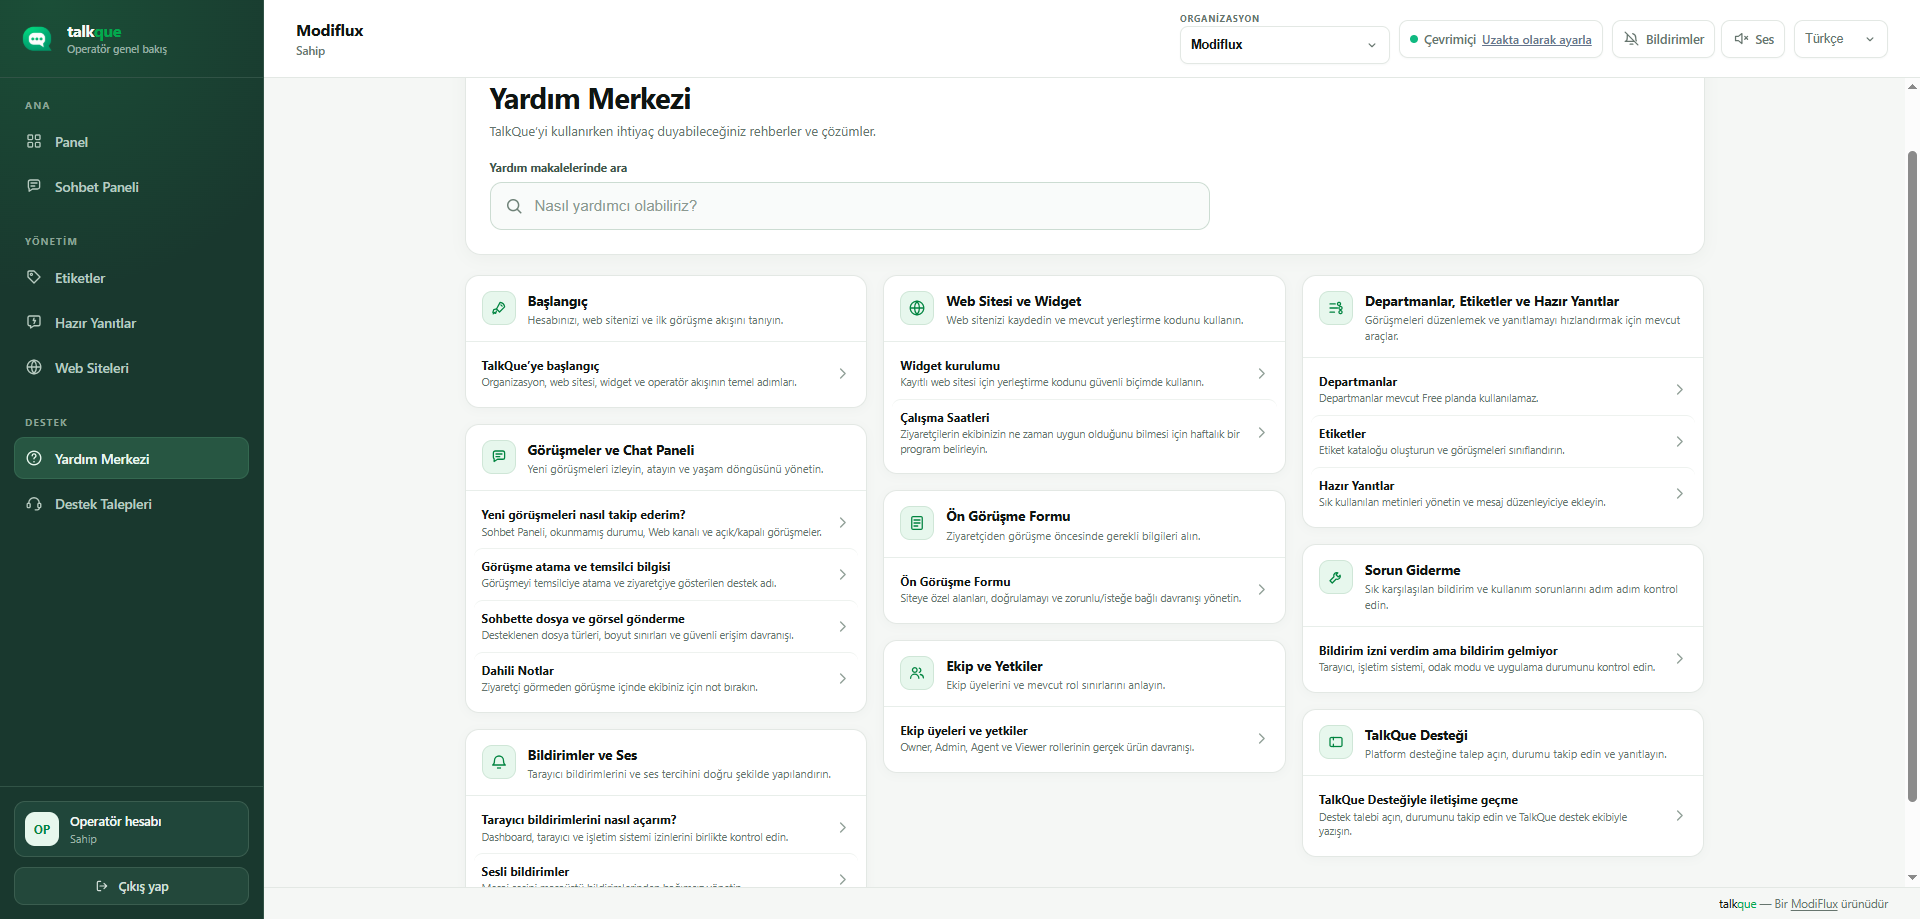Toggle Bildirimler notifications button in header
The image size is (1920, 919).
point(1664,39)
